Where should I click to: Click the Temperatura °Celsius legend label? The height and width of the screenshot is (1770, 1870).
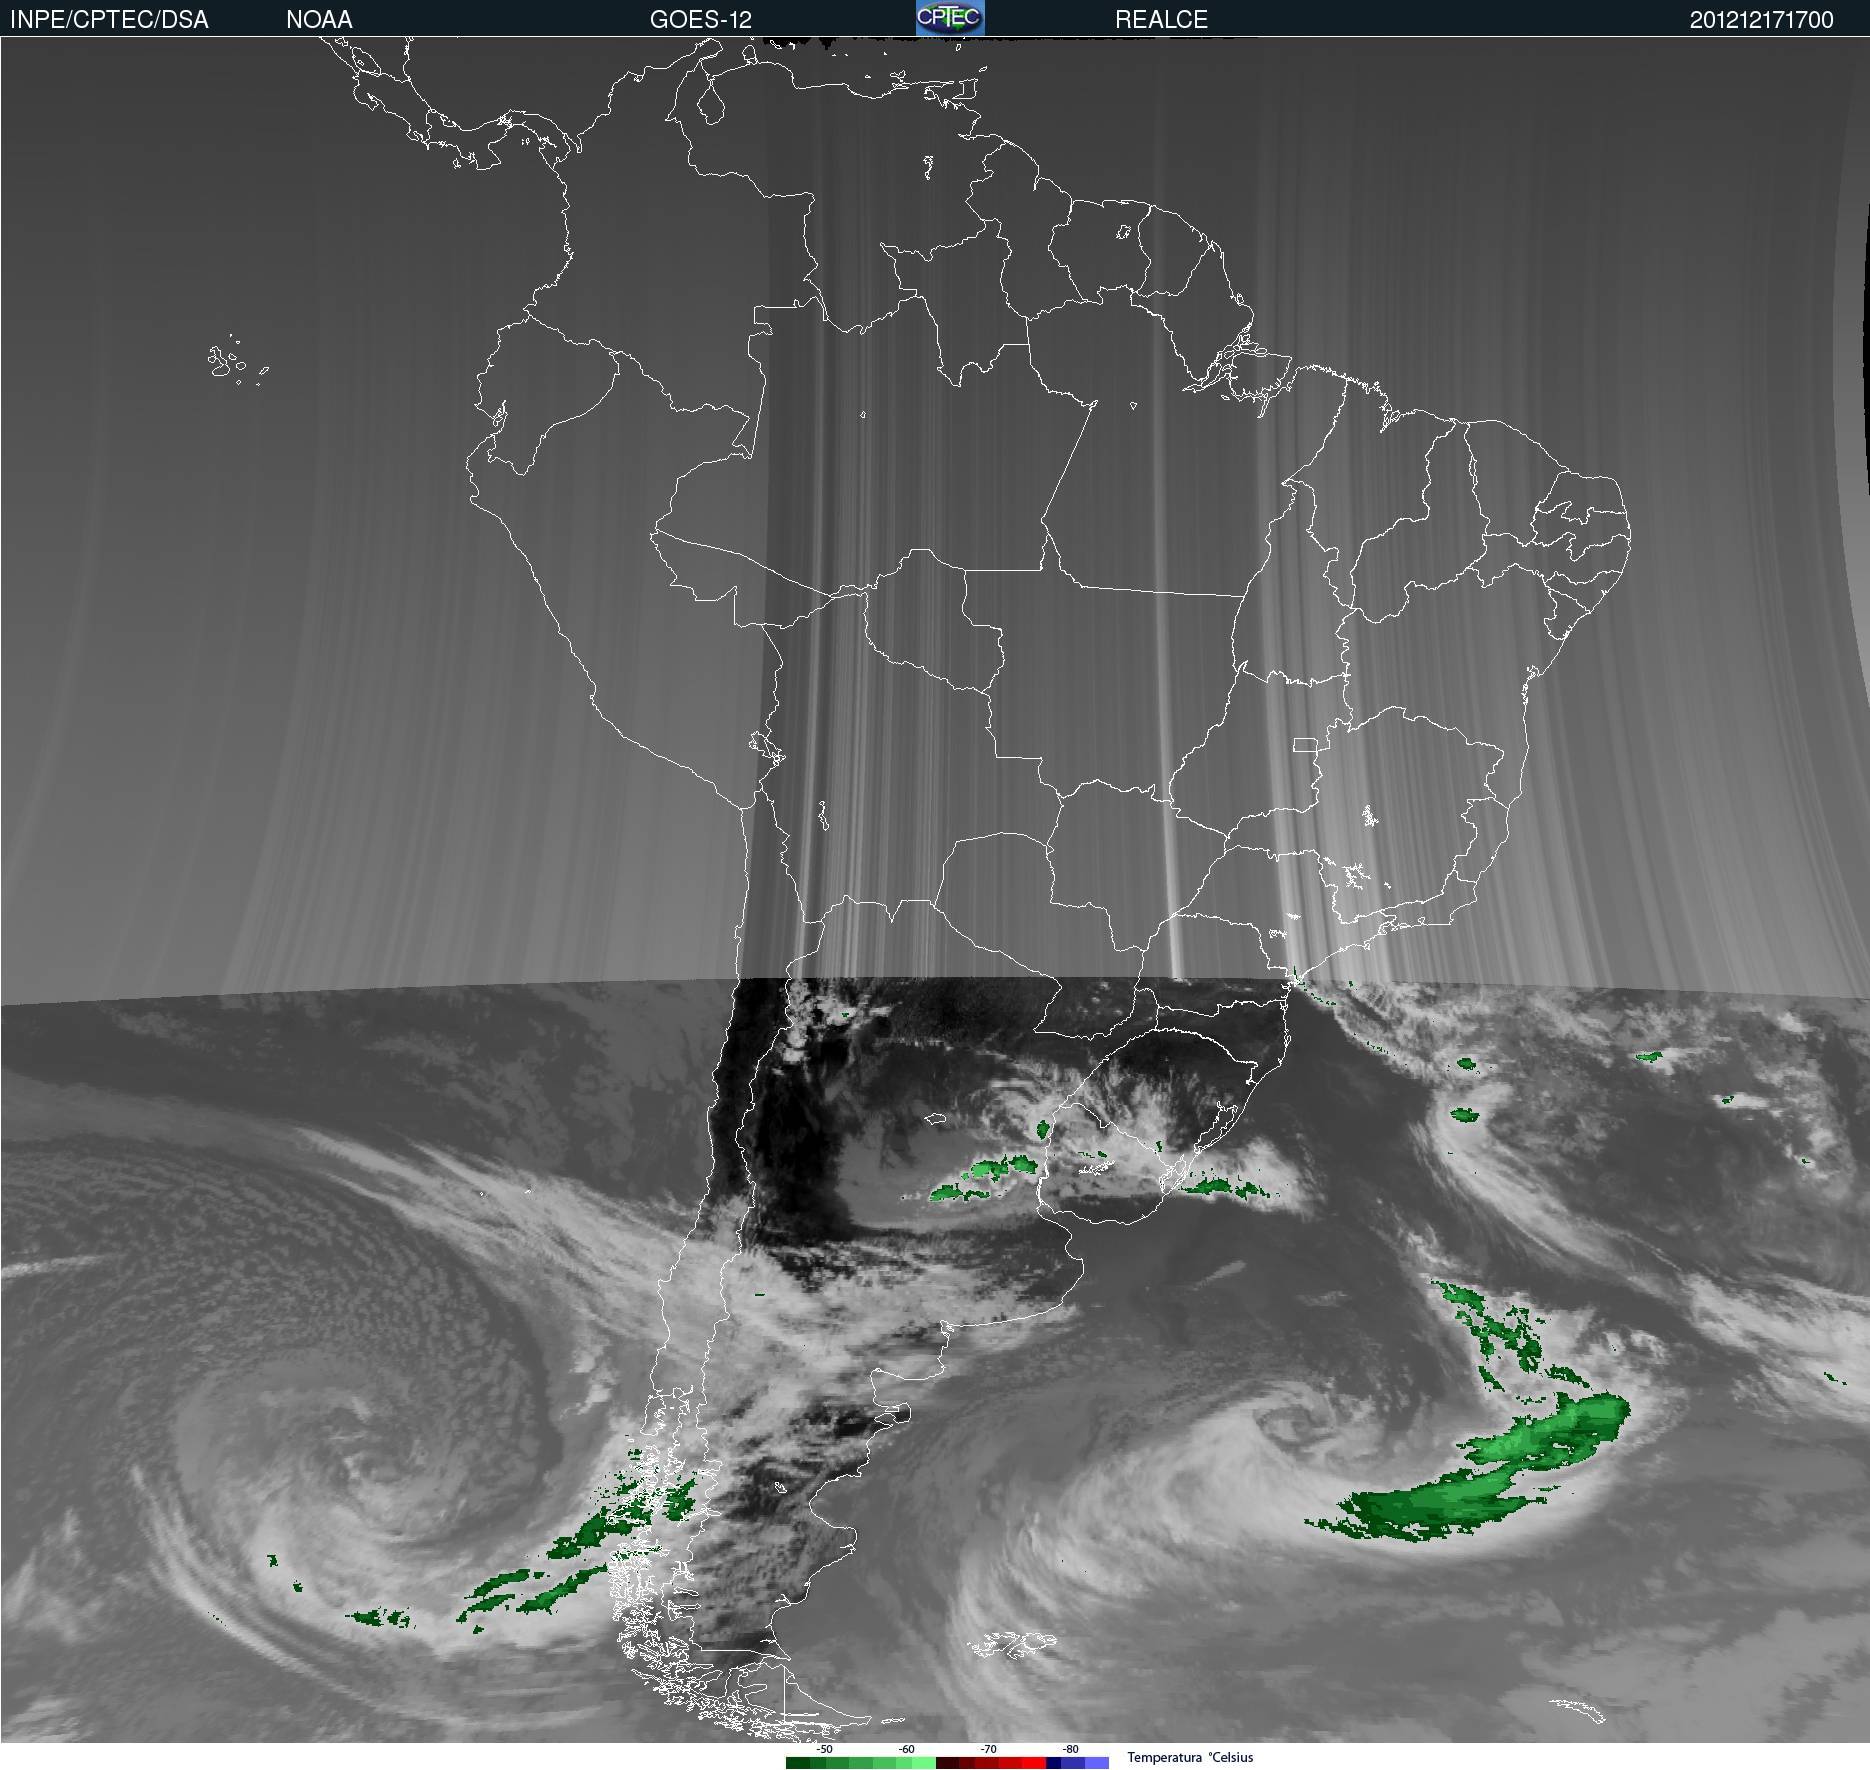pyautogui.click(x=1190, y=1757)
